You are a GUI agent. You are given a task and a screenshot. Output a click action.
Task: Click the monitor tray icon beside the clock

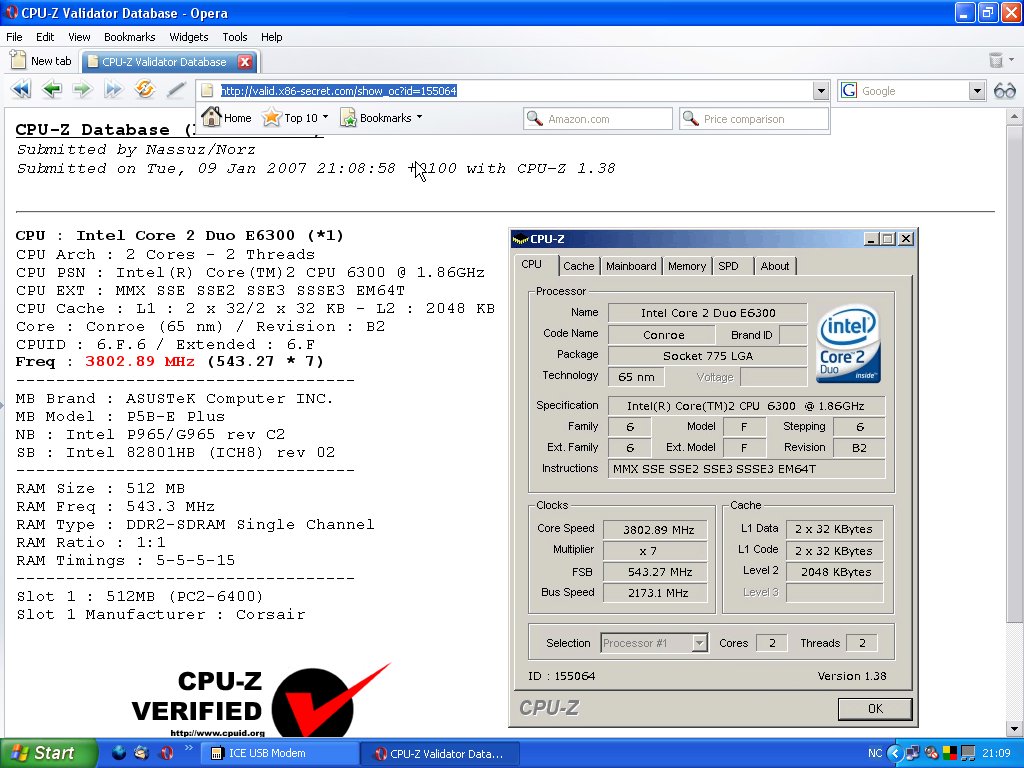(x=968, y=753)
